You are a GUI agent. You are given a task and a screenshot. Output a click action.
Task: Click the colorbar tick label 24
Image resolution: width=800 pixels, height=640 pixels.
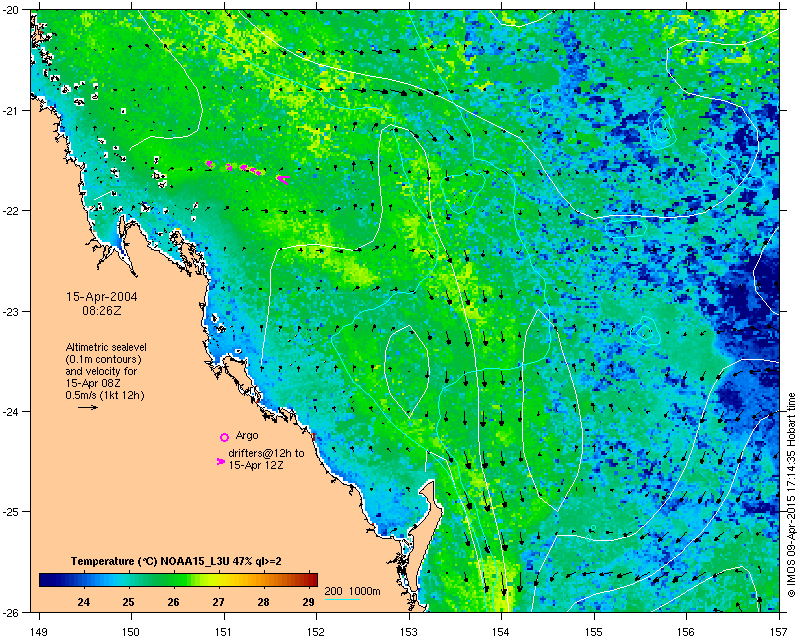pyautogui.click(x=84, y=602)
